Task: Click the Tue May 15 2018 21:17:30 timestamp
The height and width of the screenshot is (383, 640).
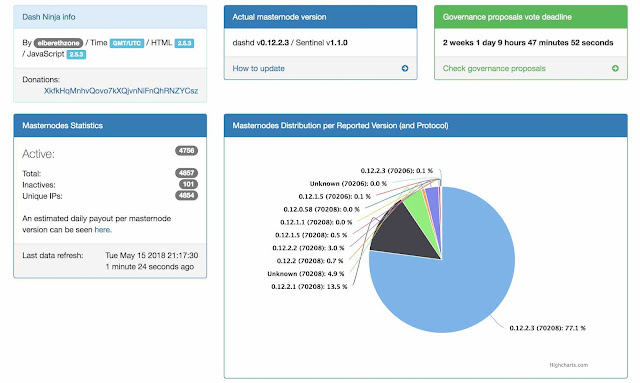Action: [x=151, y=255]
